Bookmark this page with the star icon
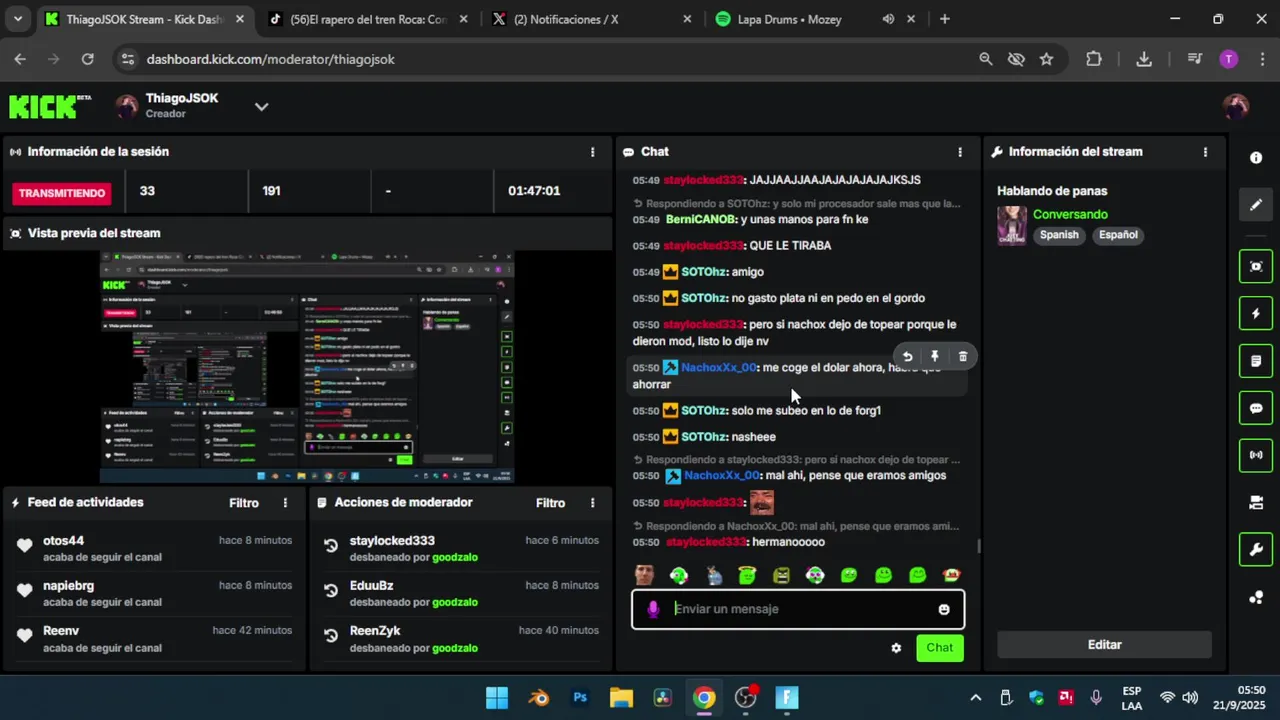 (x=1046, y=59)
